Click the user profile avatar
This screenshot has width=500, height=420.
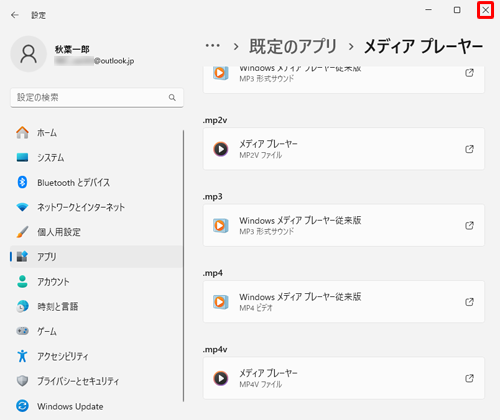click(x=29, y=54)
